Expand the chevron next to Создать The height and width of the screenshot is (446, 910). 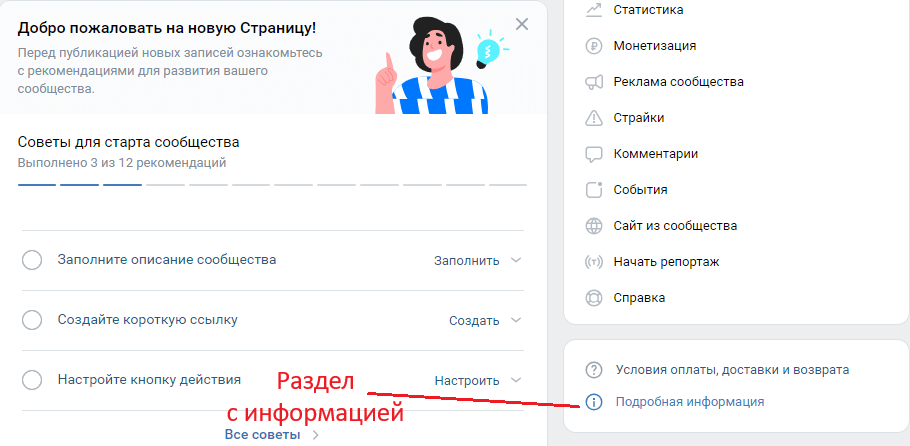pos(516,321)
